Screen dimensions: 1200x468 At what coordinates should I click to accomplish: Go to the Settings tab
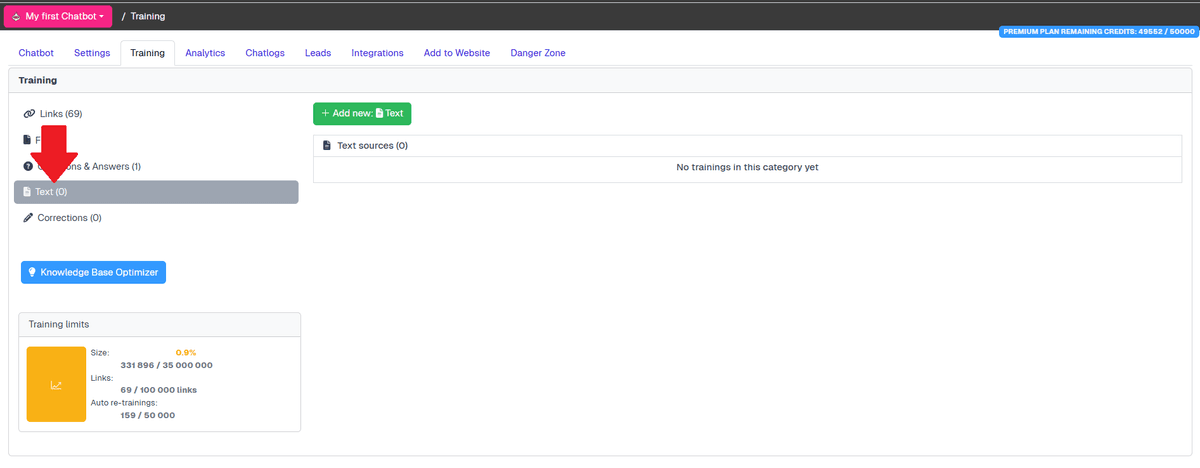click(92, 53)
